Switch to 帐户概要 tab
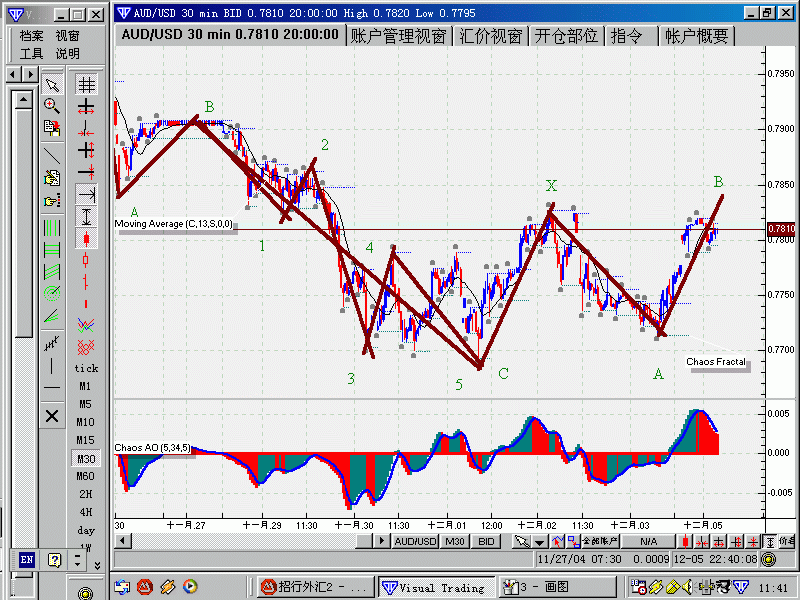Image resolution: width=800 pixels, height=600 pixels. tap(696, 36)
